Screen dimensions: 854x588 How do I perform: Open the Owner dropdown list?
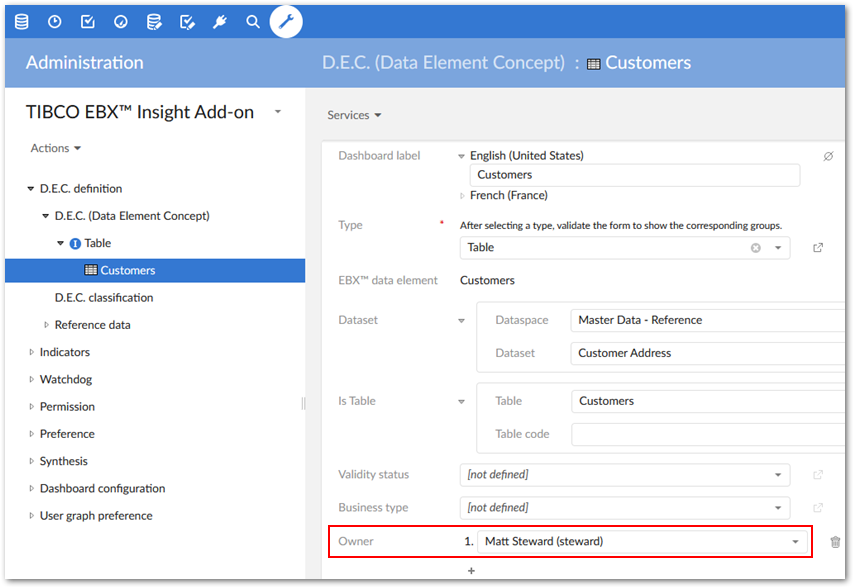pos(796,542)
